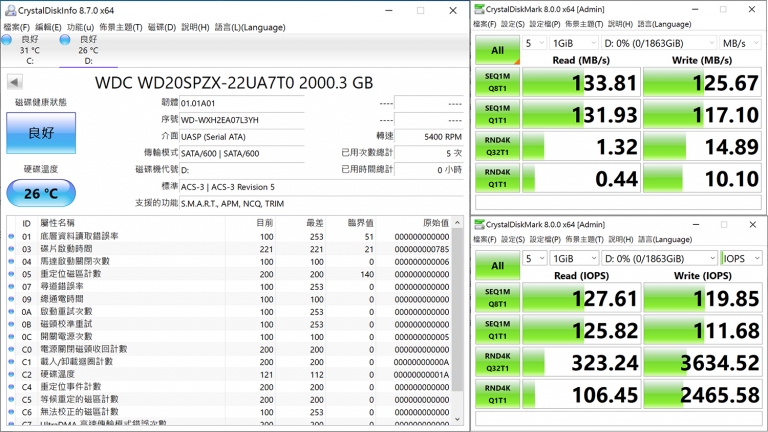
Task: Click the SMART table scroll down arrow
Action: [x=457, y=419]
